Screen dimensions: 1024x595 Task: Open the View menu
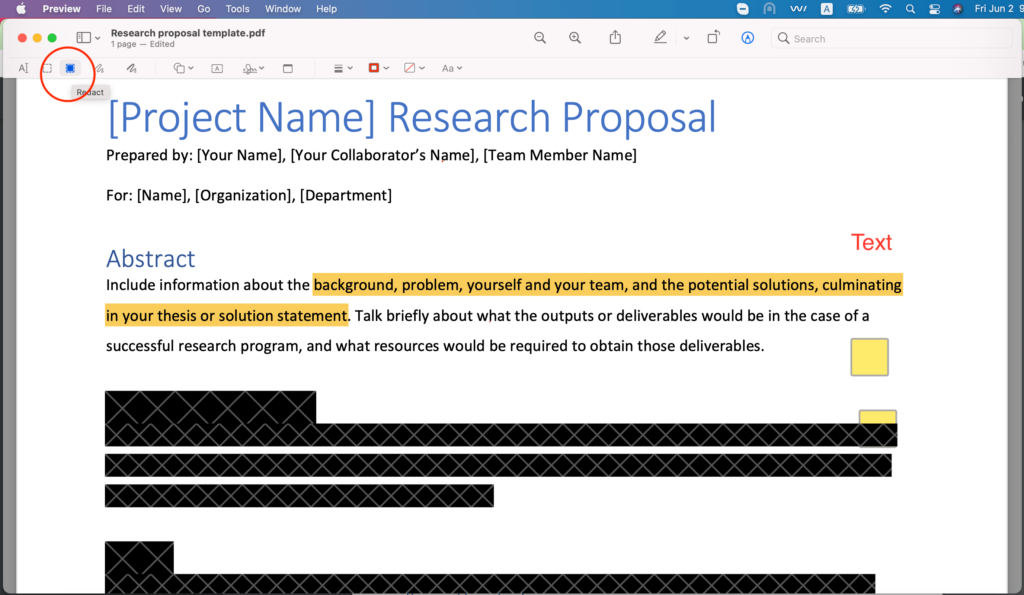click(171, 9)
